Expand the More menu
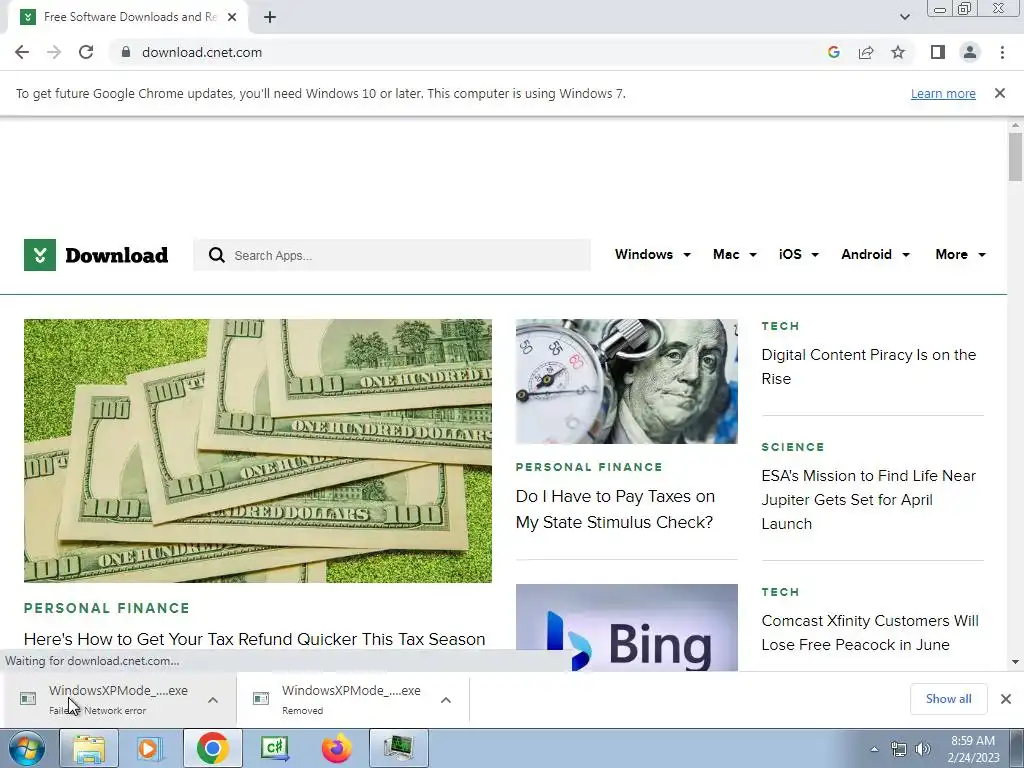 tap(960, 255)
